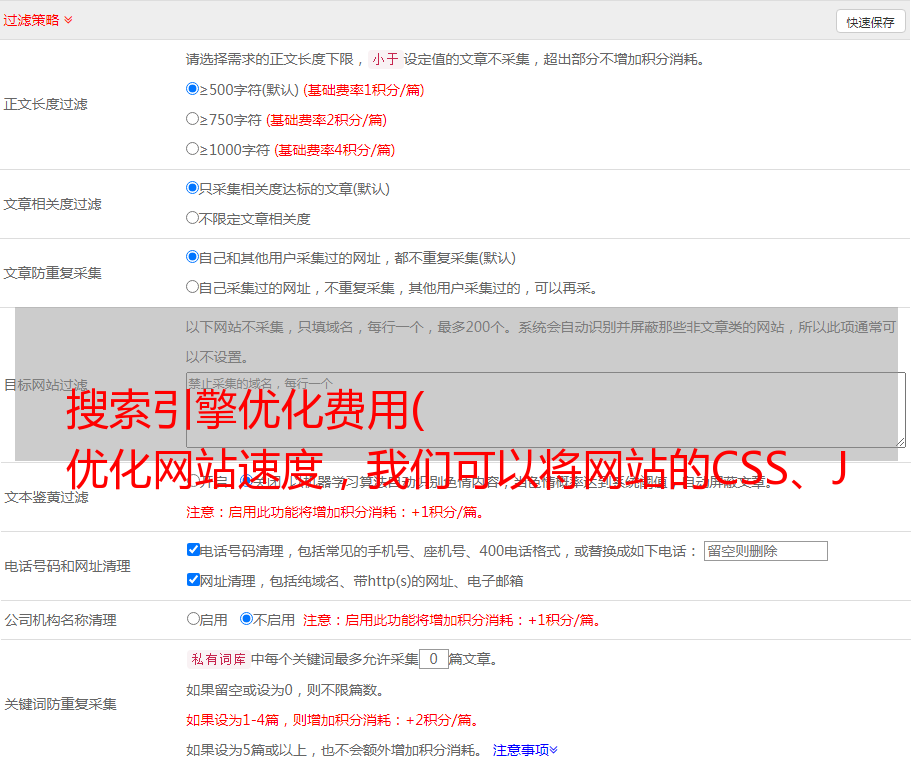Click the 文章防重复采集 row label
912x768 pixels.
[x=53, y=273]
